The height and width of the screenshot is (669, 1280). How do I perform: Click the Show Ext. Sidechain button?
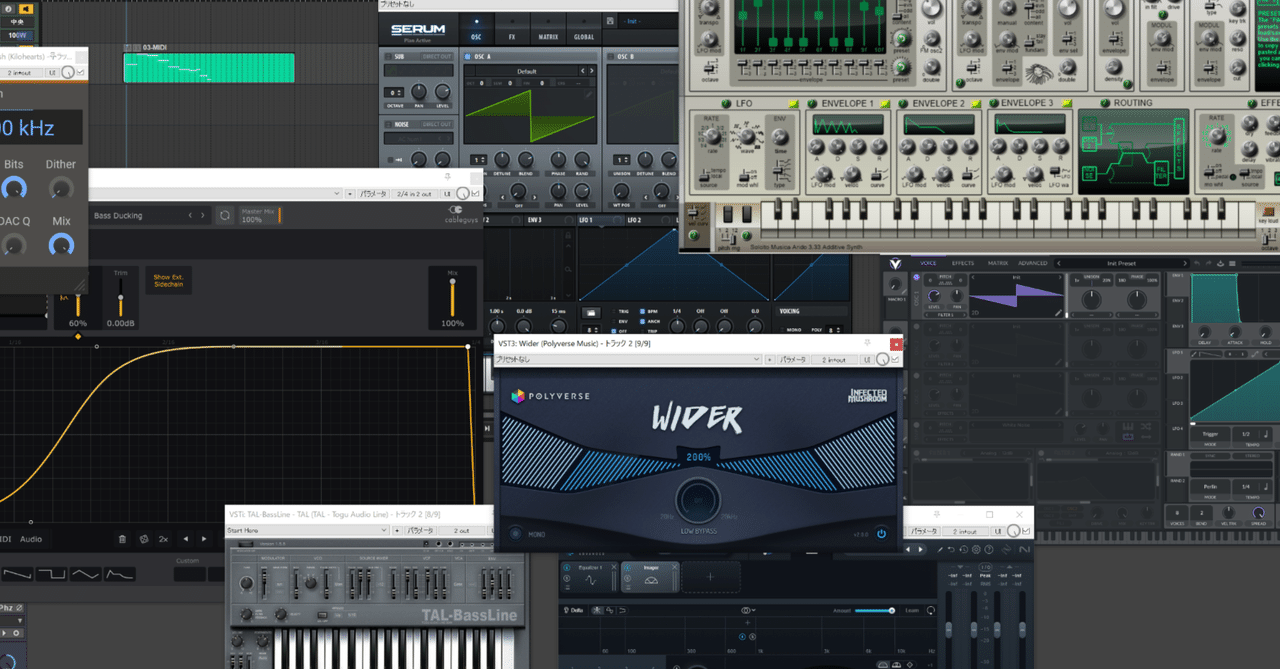tap(169, 281)
